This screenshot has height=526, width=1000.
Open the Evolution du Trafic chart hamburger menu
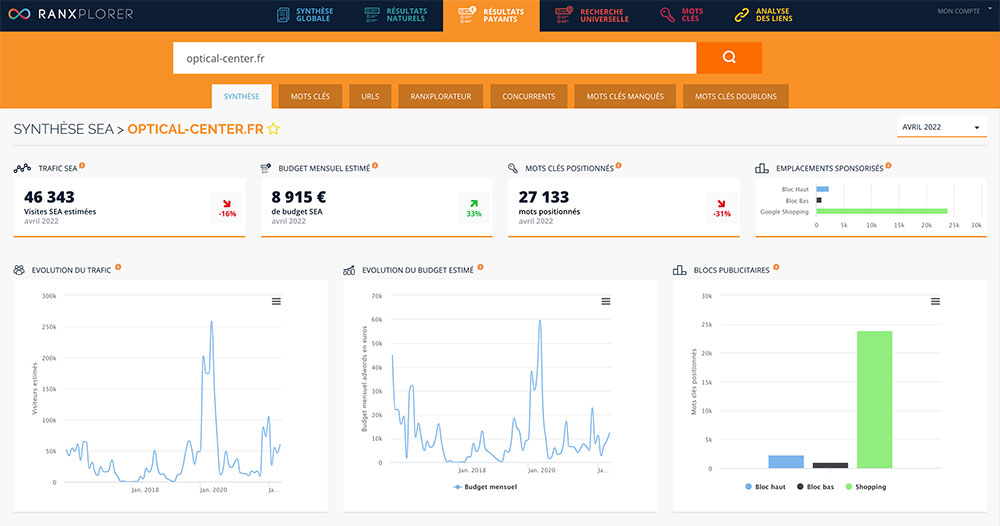[x=276, y=302]
